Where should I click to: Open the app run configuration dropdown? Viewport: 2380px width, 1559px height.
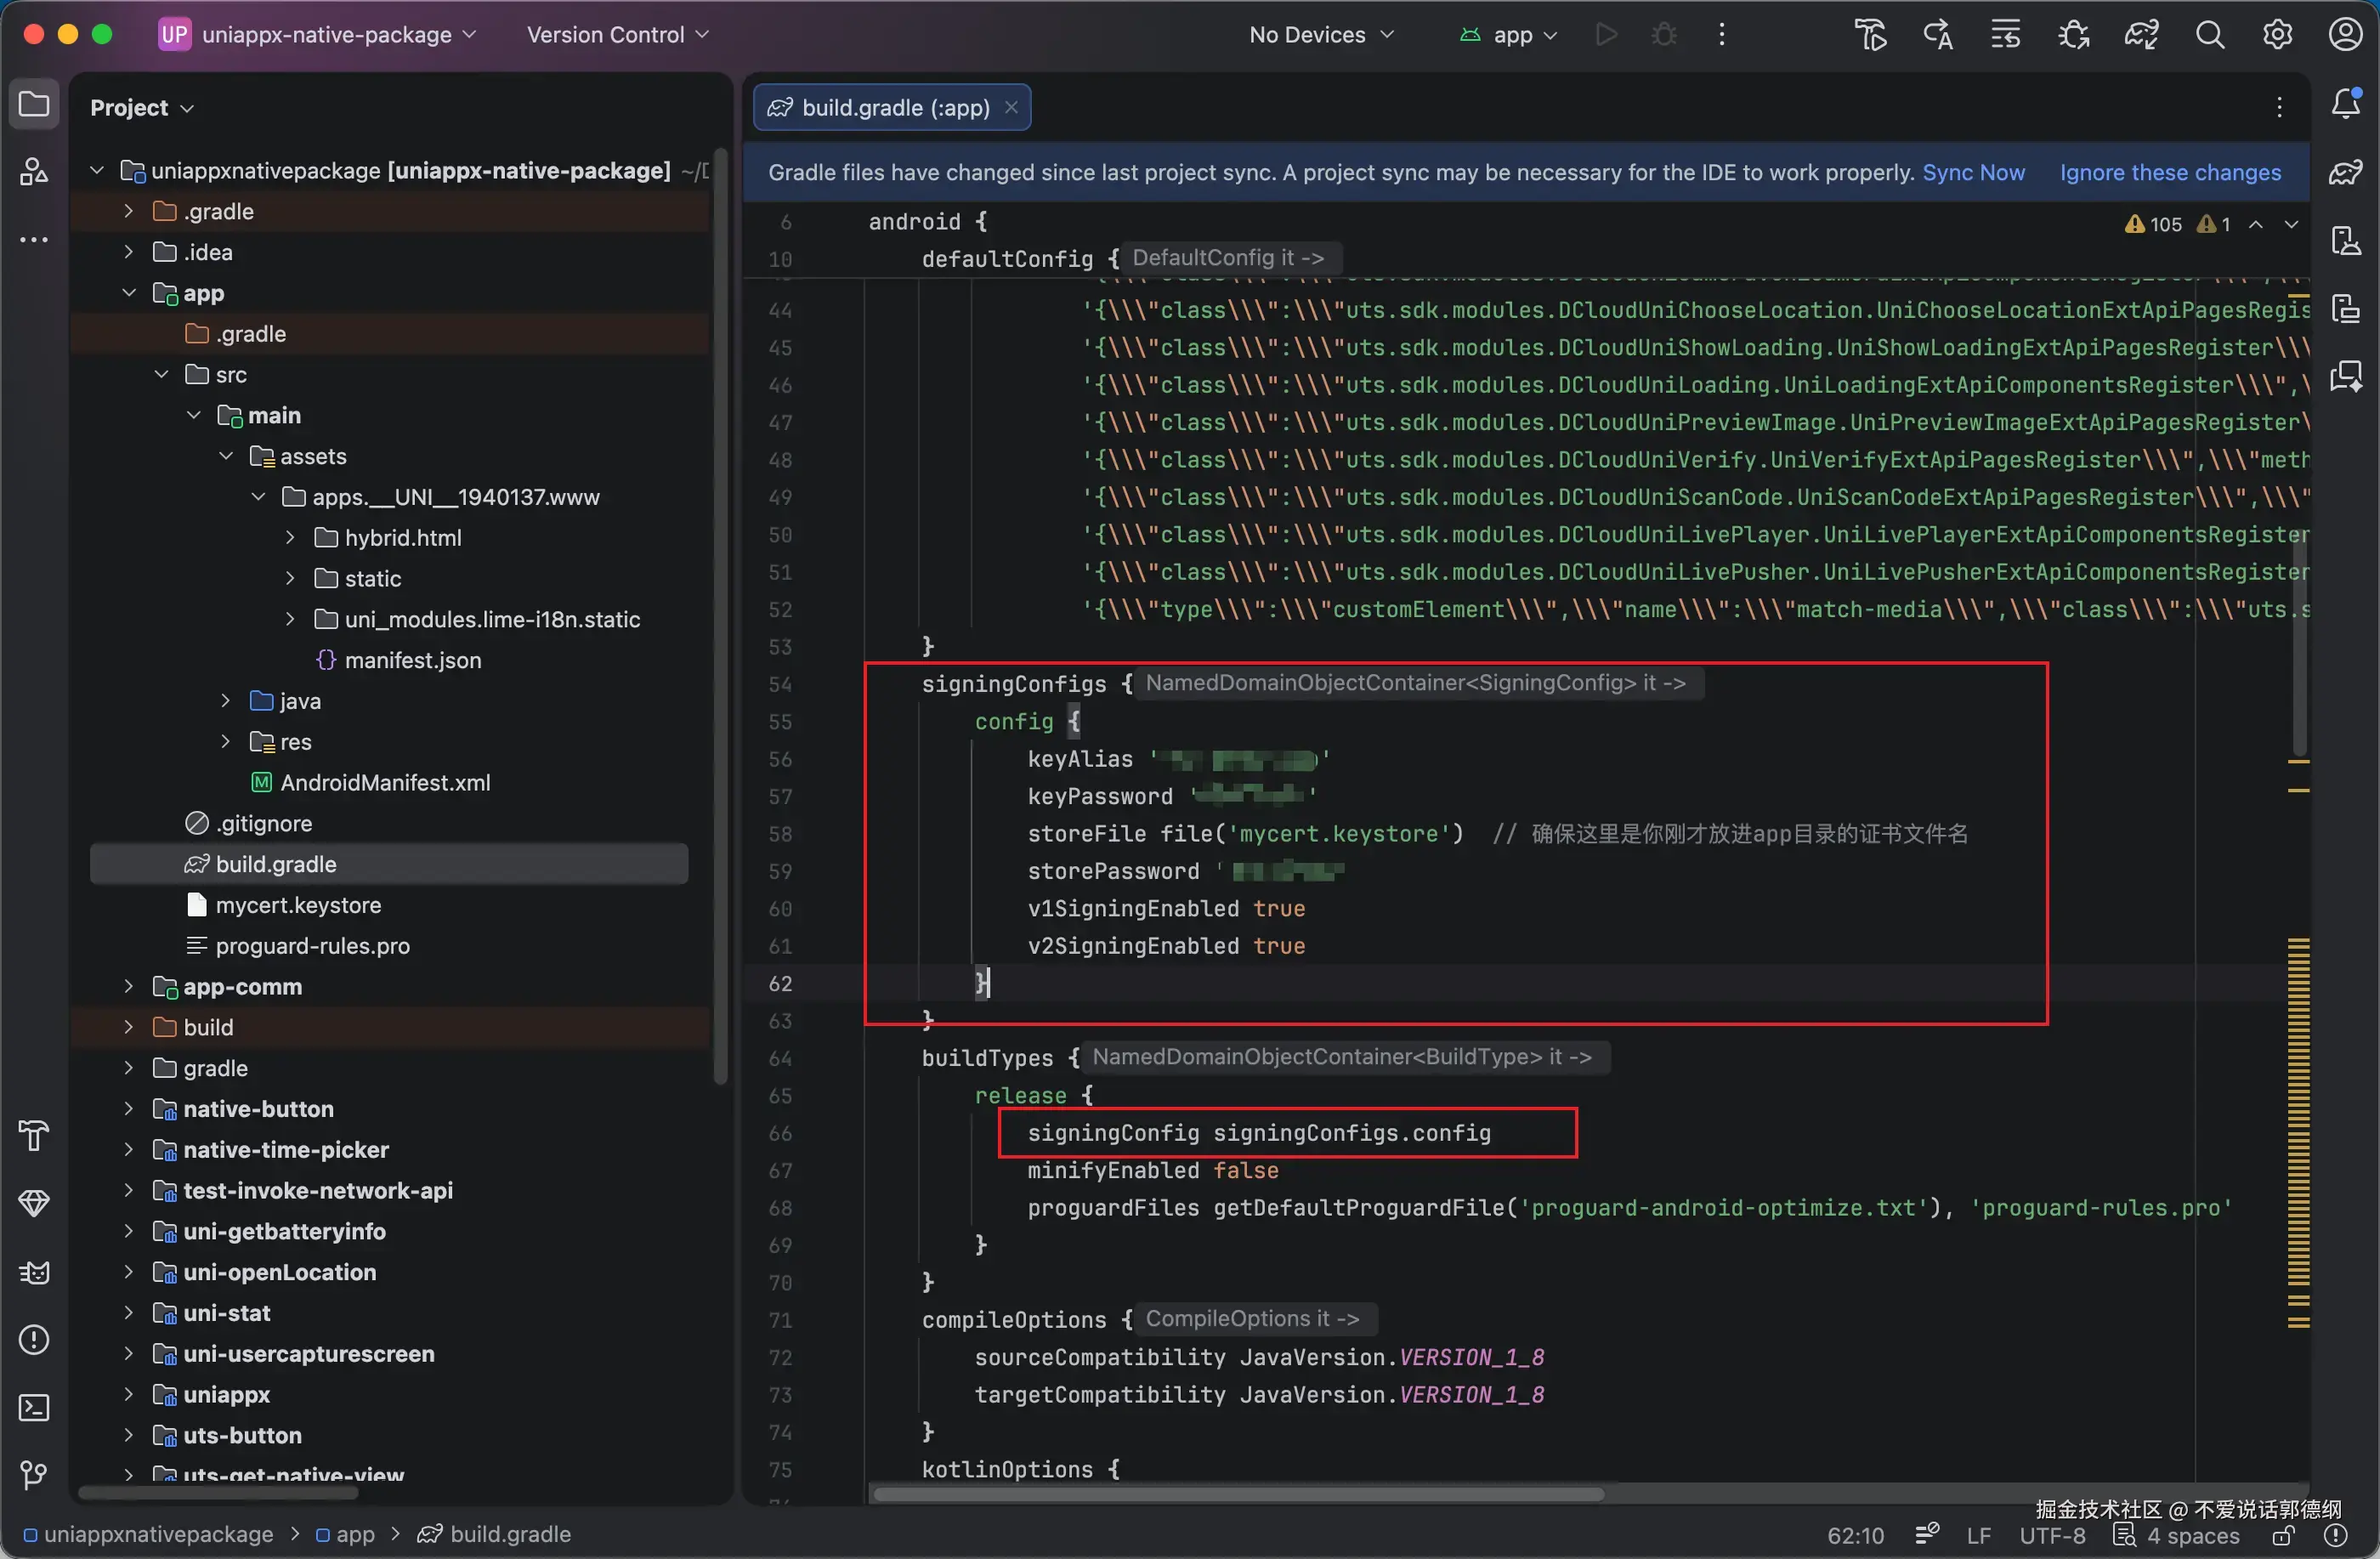tap(1509, 35)
